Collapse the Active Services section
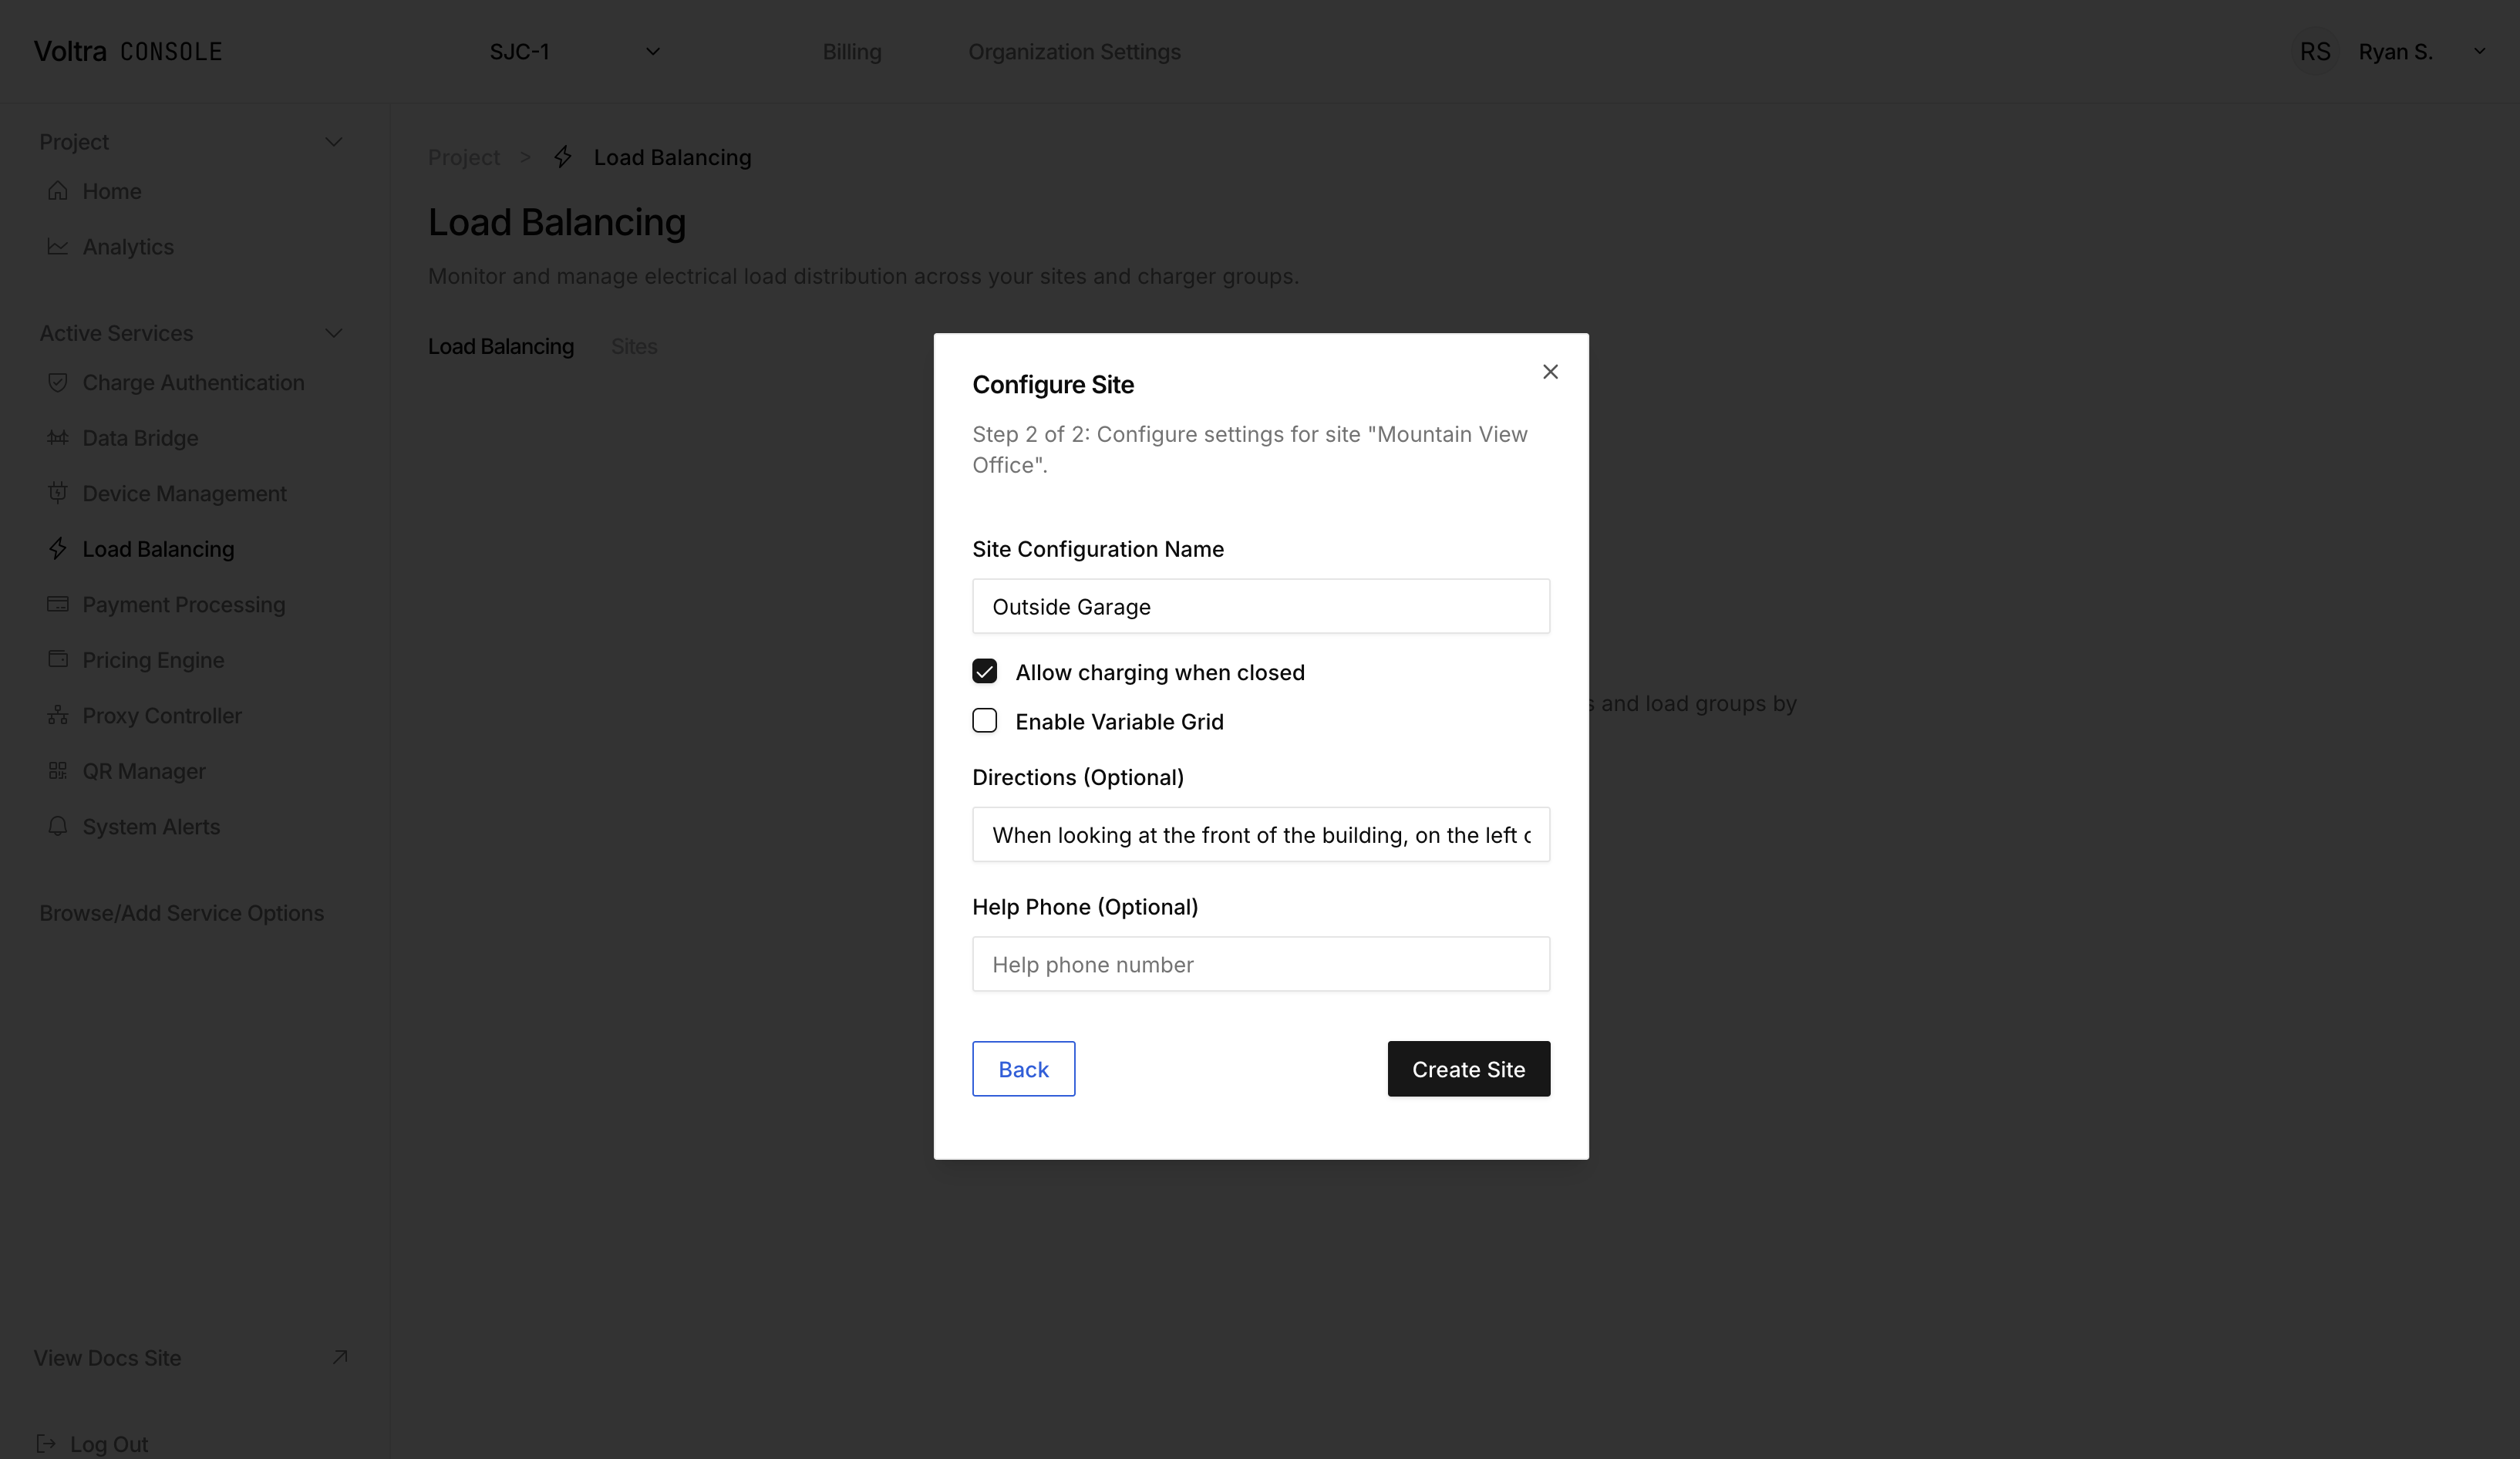Image resolution: width=2520 pixels, height=1459 pixels. [x=335, y=333]
